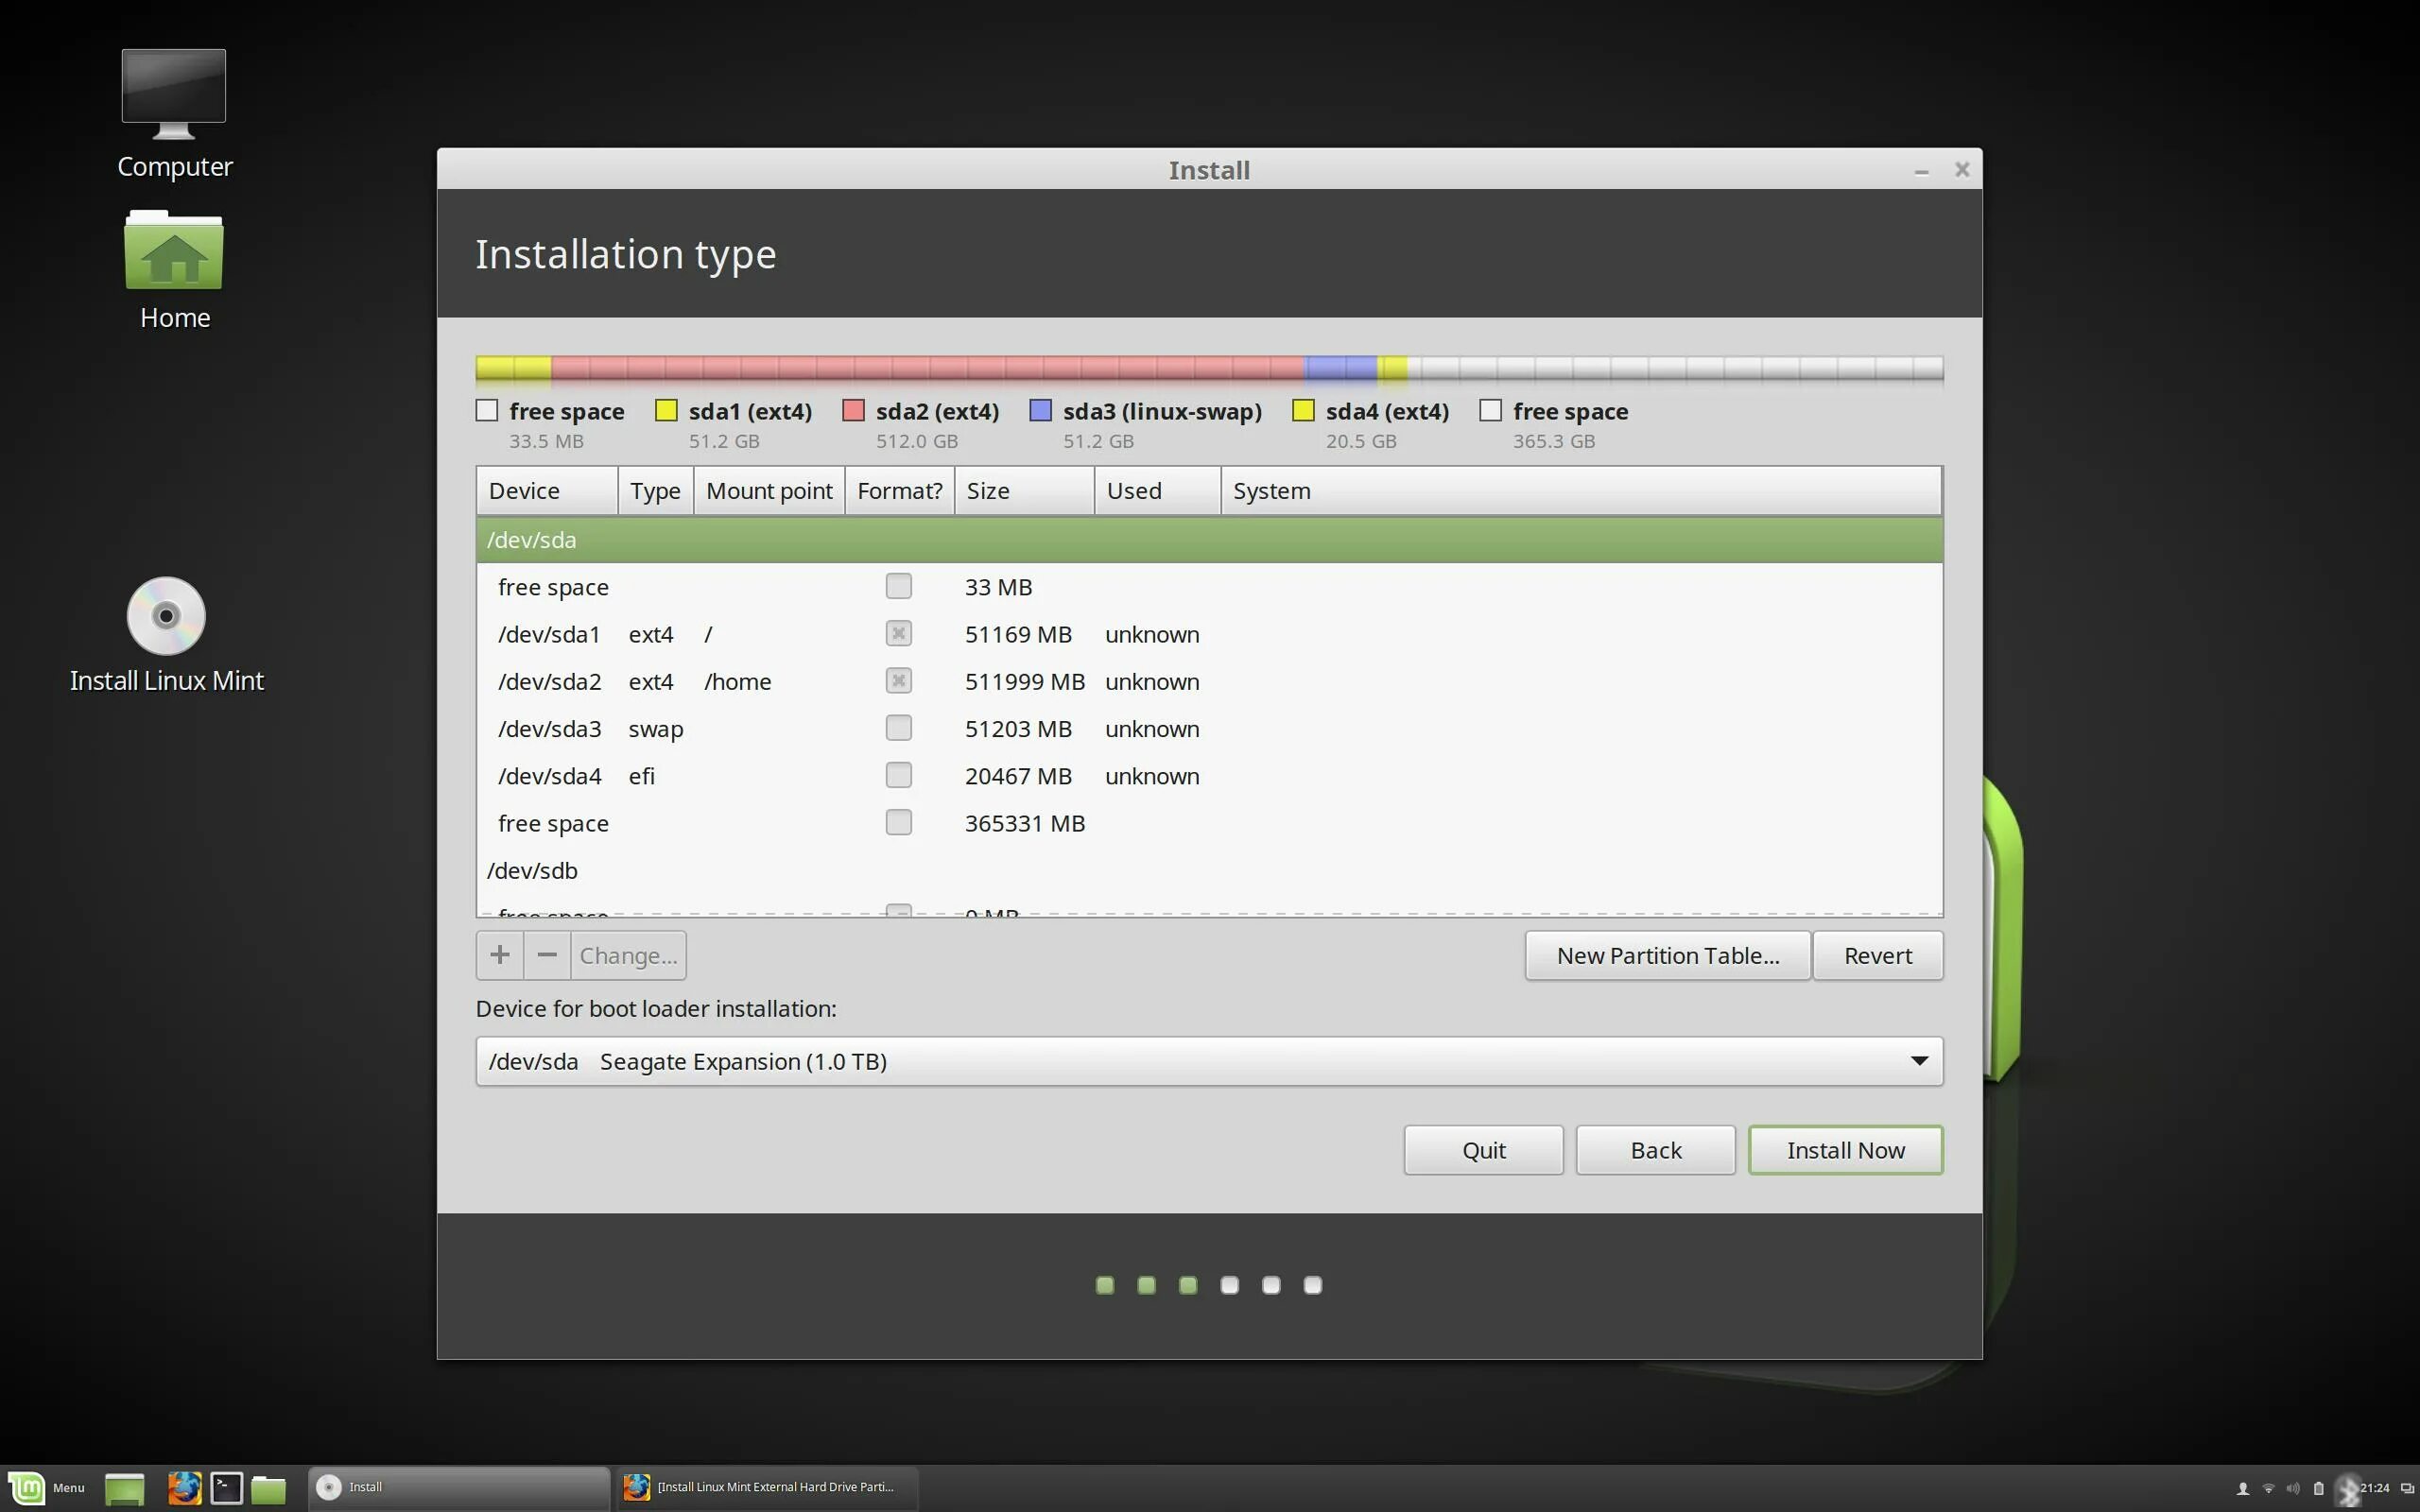
Task: Click the Add partition button (+)
Action: 498,954
